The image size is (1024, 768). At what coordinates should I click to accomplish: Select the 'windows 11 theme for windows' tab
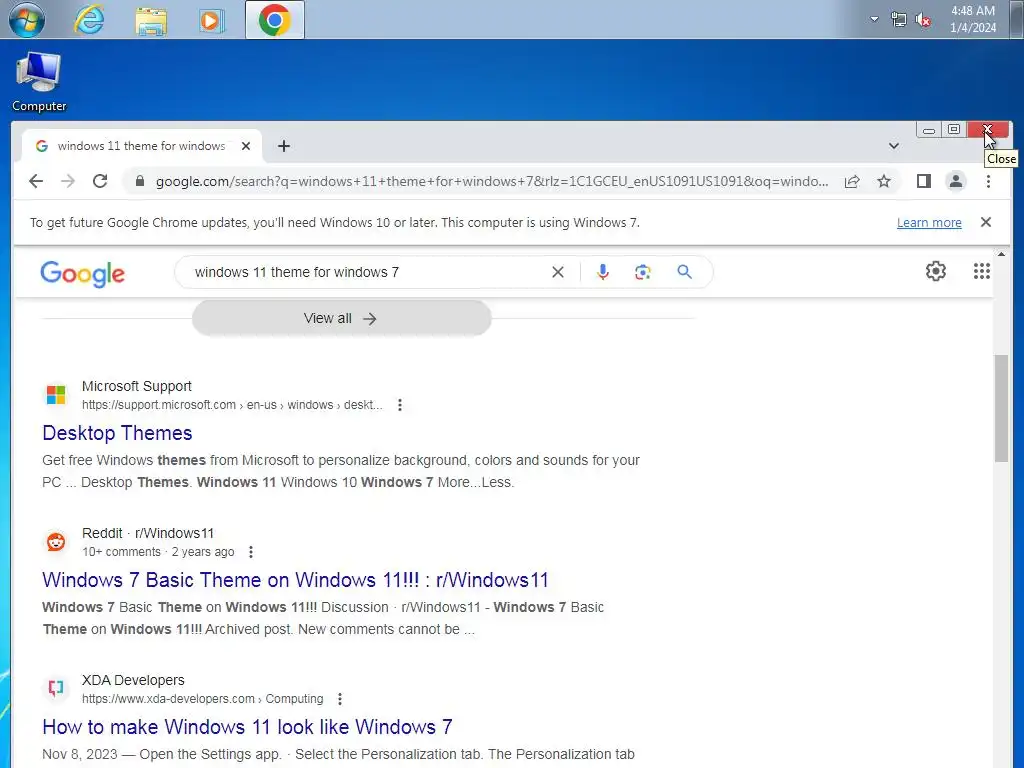[x=142, y=146]
